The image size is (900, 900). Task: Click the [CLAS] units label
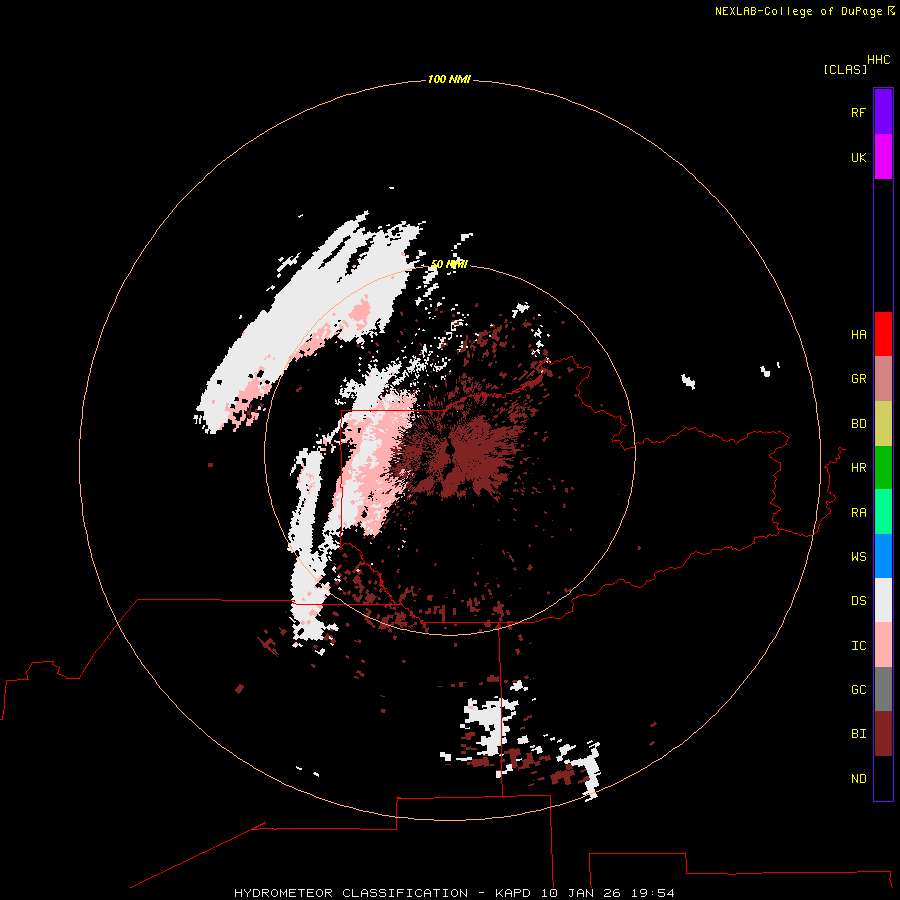pyautogui.click(x=845, y=70)
